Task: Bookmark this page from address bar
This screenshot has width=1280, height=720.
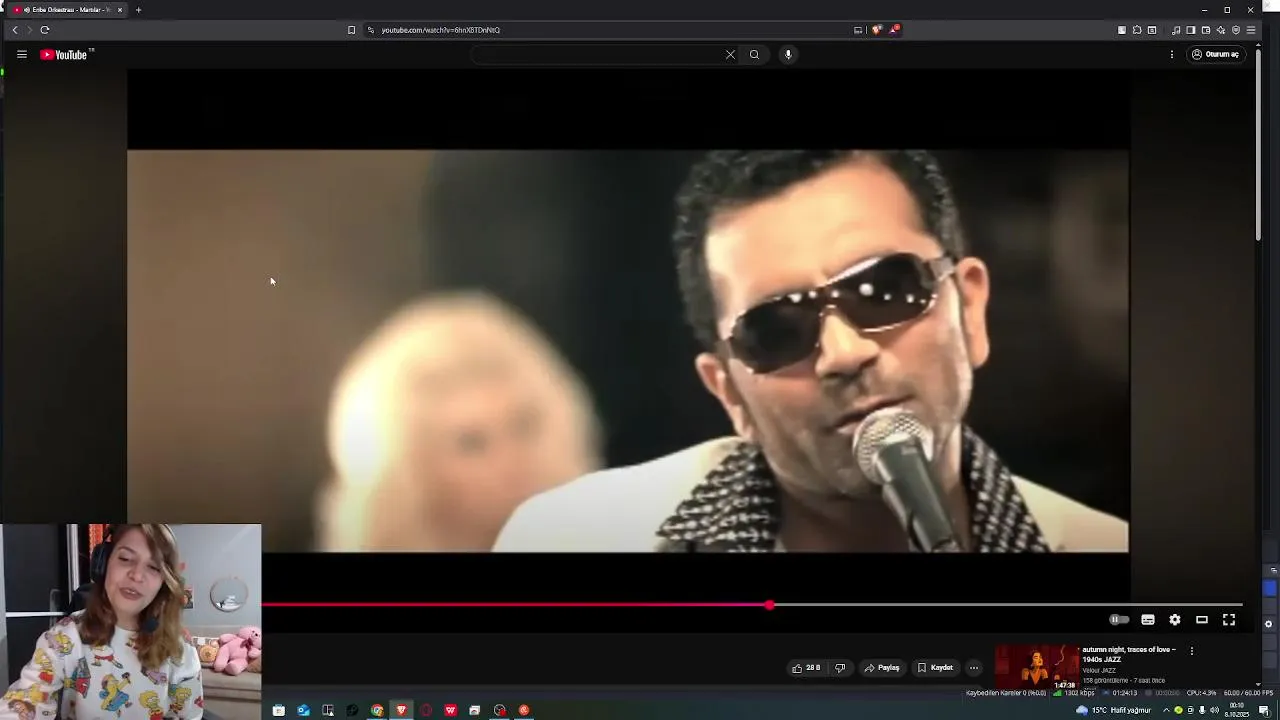Action: [351, 30]
